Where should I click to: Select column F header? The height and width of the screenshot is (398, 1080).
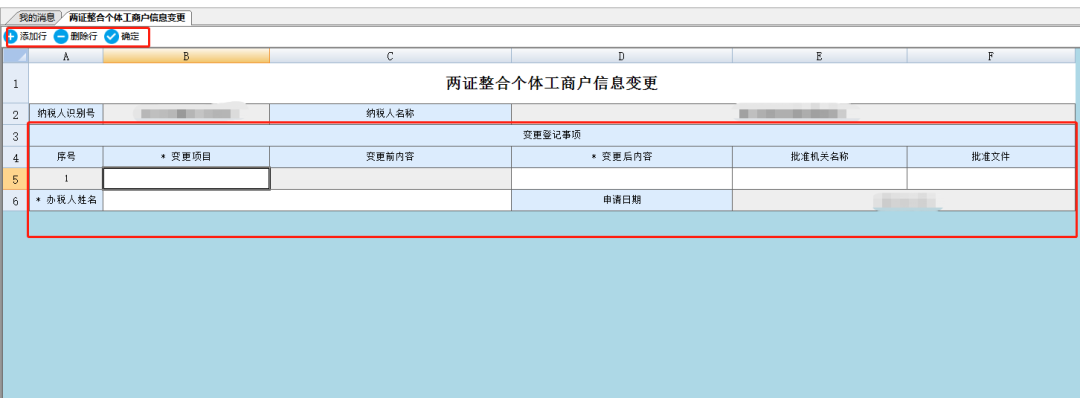pos(990,56)
